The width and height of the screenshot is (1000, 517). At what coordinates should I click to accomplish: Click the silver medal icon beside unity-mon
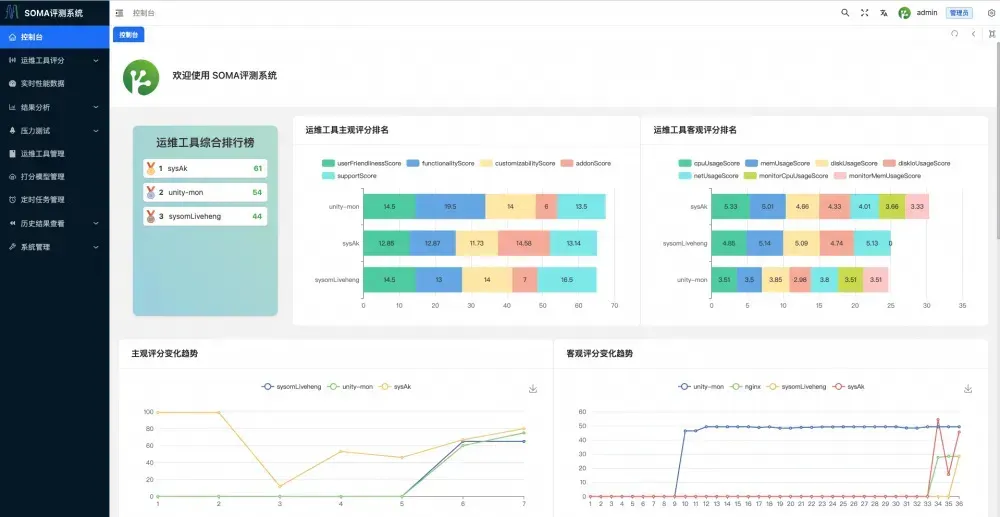[151, 193]
